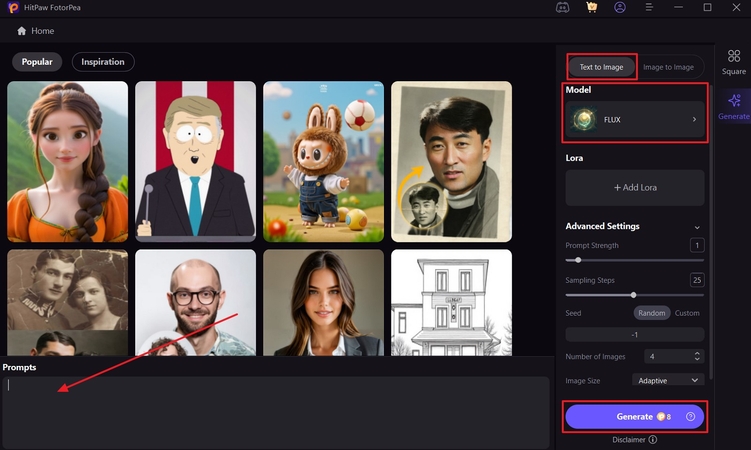Click the Seed label text

tap(573, 313)
